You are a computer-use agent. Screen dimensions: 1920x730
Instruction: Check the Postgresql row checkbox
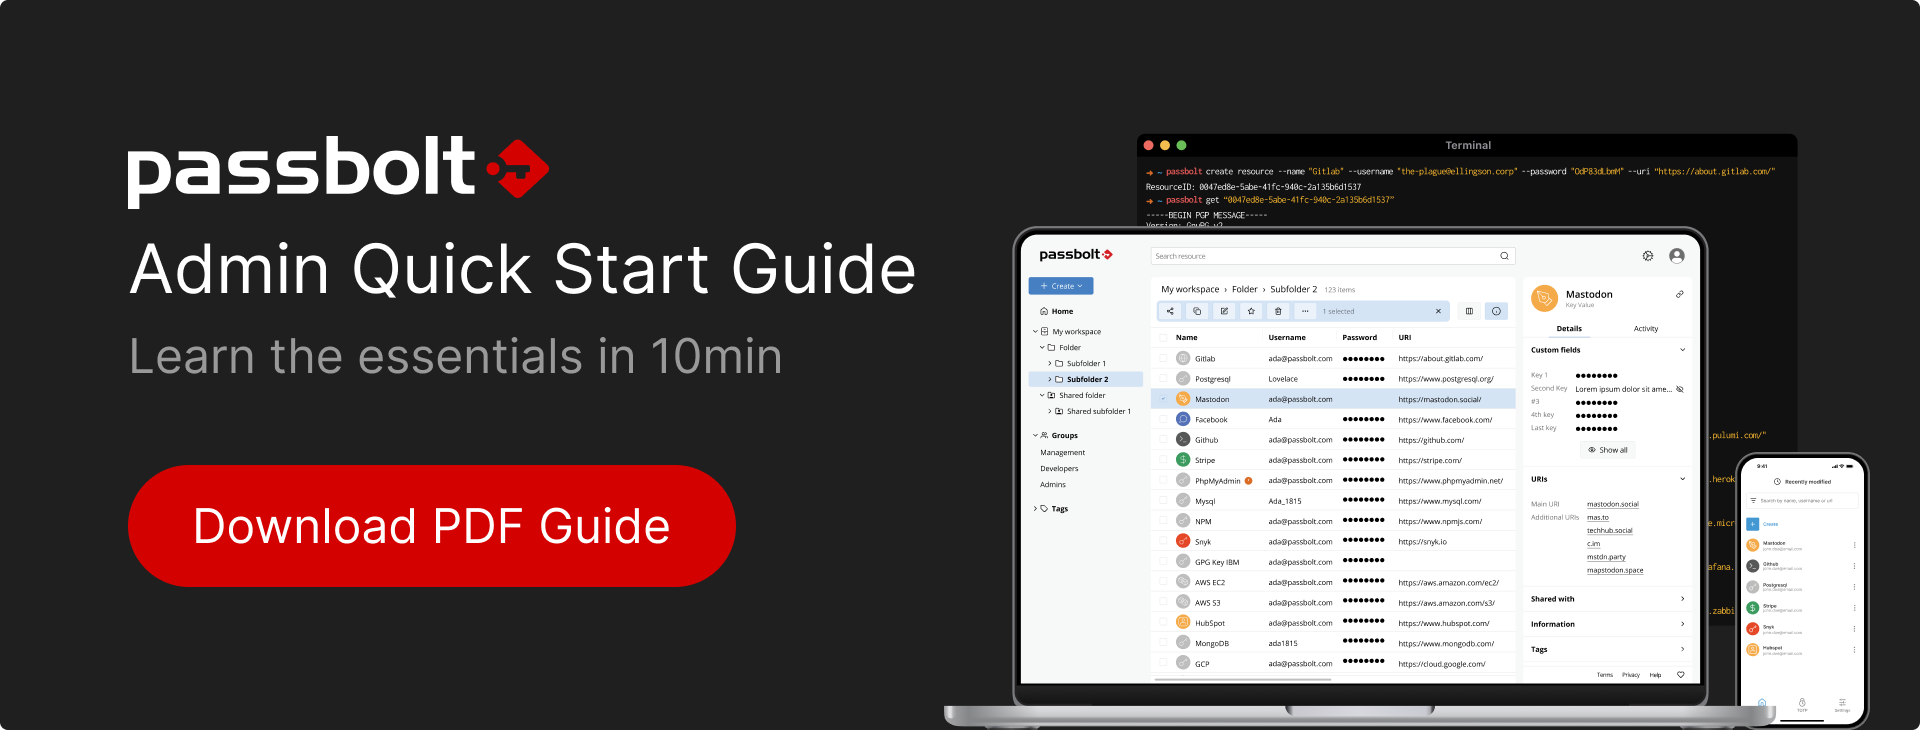(1163, 379)
